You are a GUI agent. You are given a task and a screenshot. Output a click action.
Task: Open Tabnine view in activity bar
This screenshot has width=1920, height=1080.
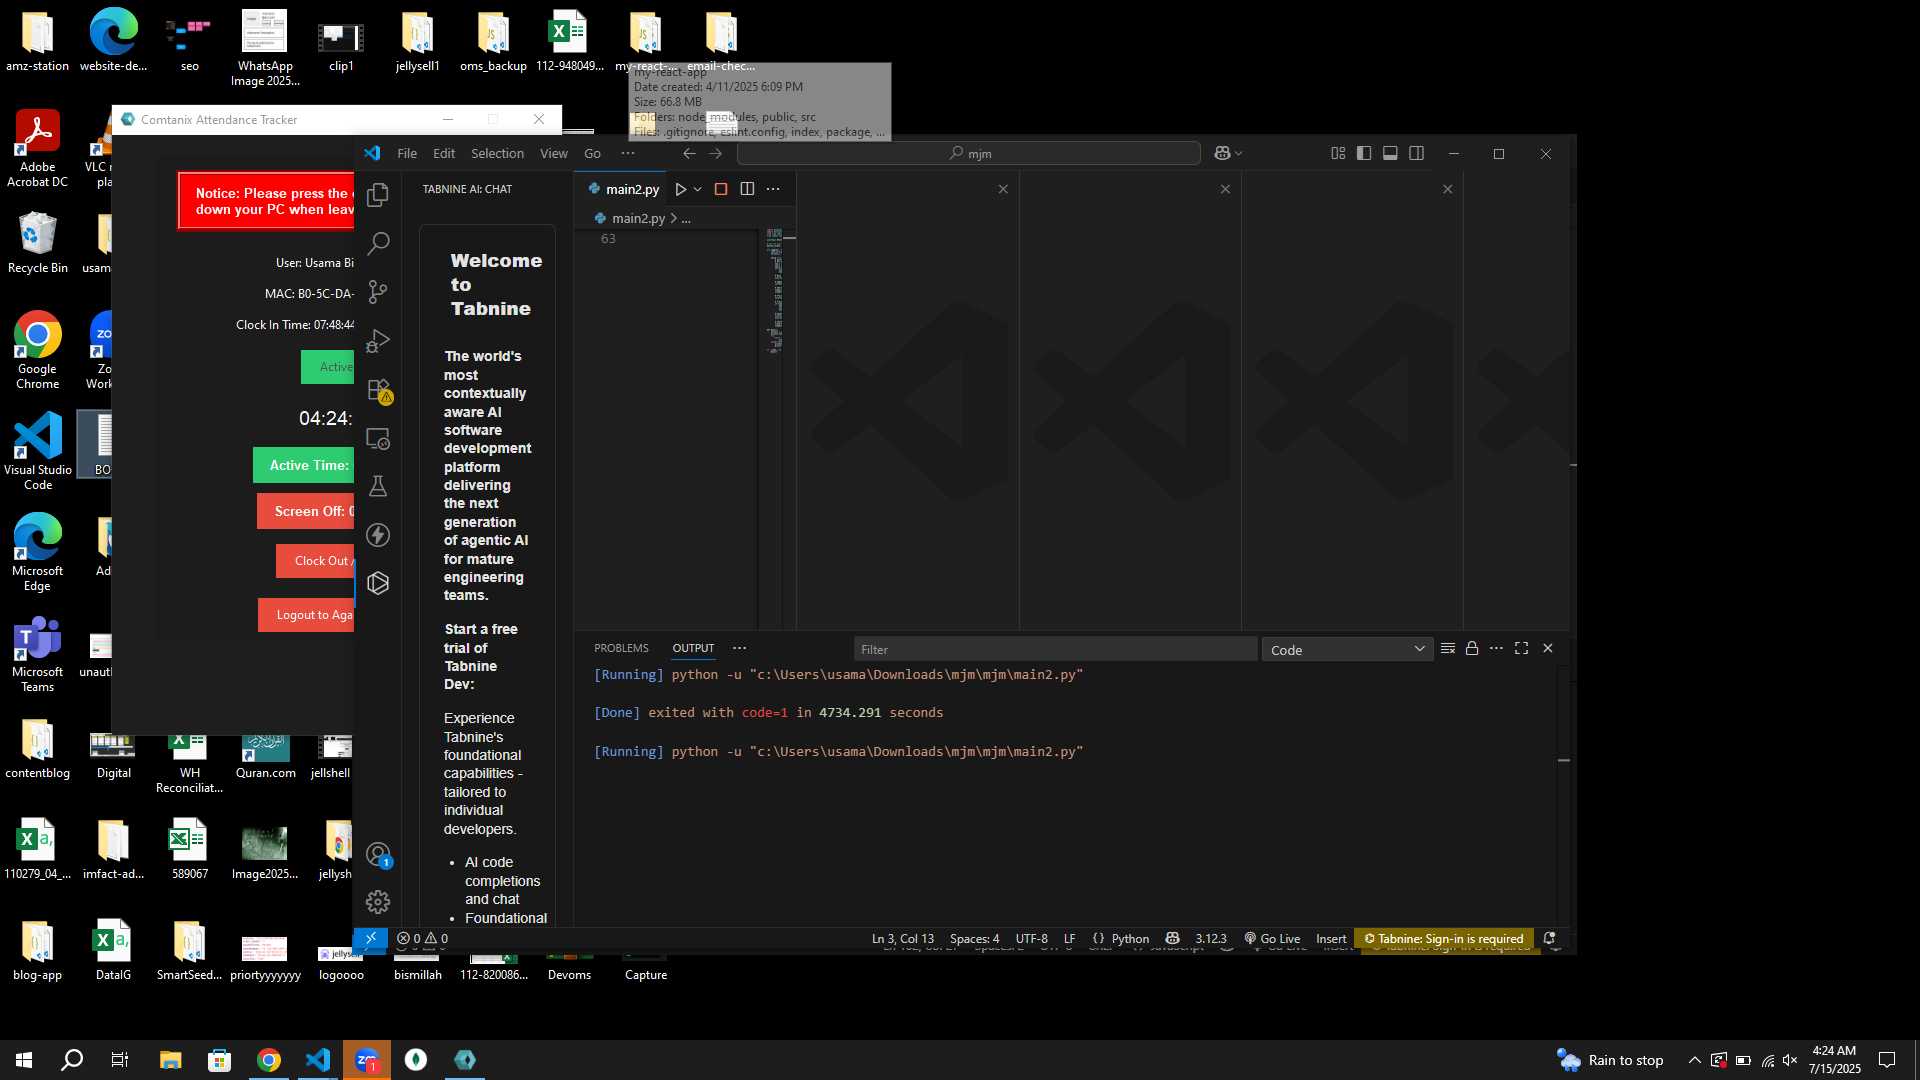378,583
